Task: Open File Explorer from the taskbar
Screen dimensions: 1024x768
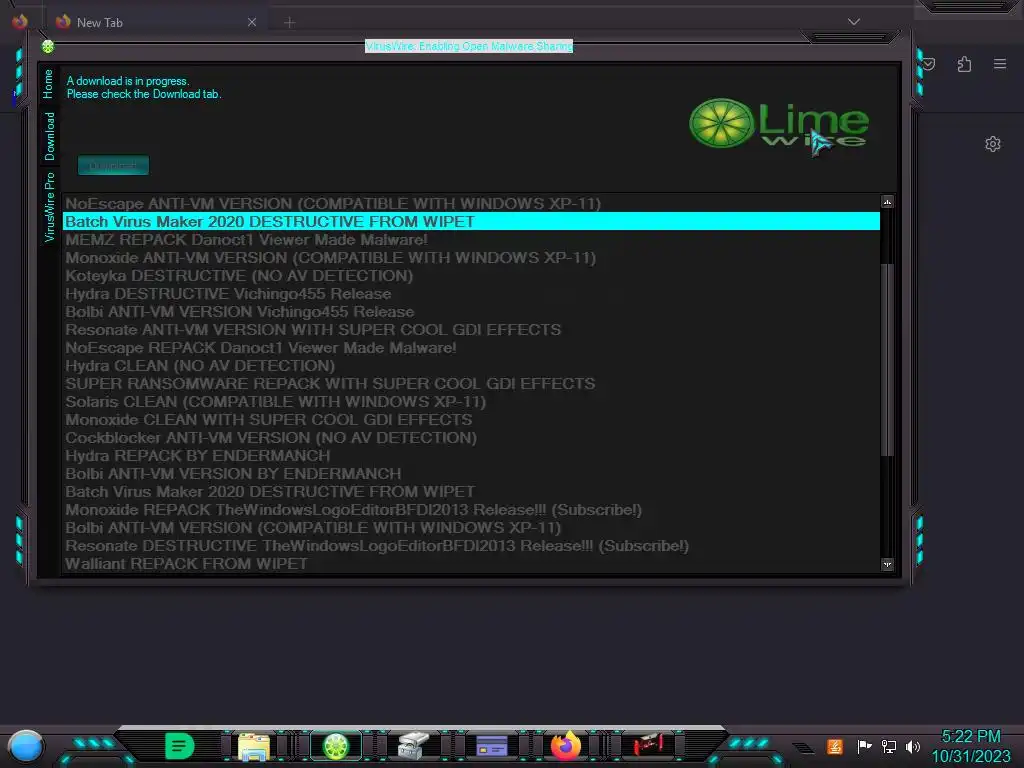Action: 254,747
